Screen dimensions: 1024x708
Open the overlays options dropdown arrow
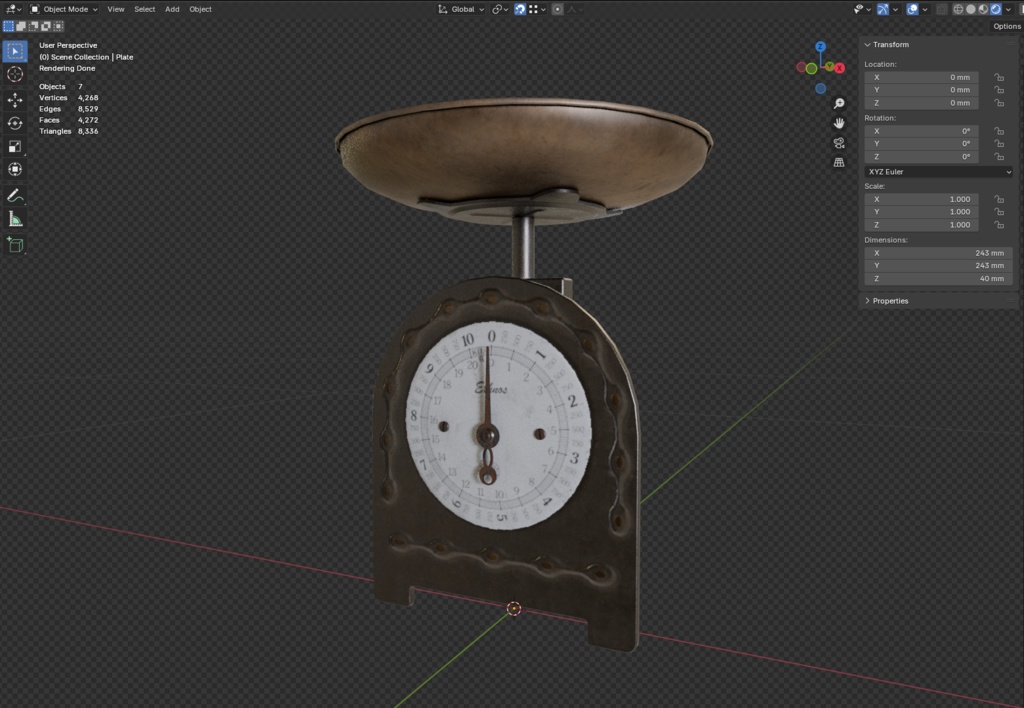point(925,9)
